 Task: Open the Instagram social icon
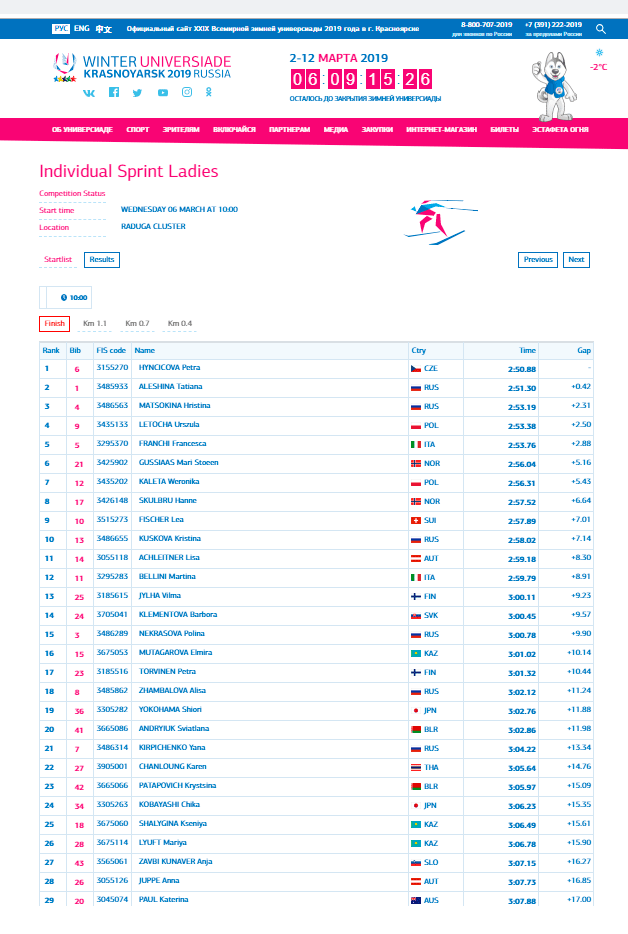tap(187, 92)
